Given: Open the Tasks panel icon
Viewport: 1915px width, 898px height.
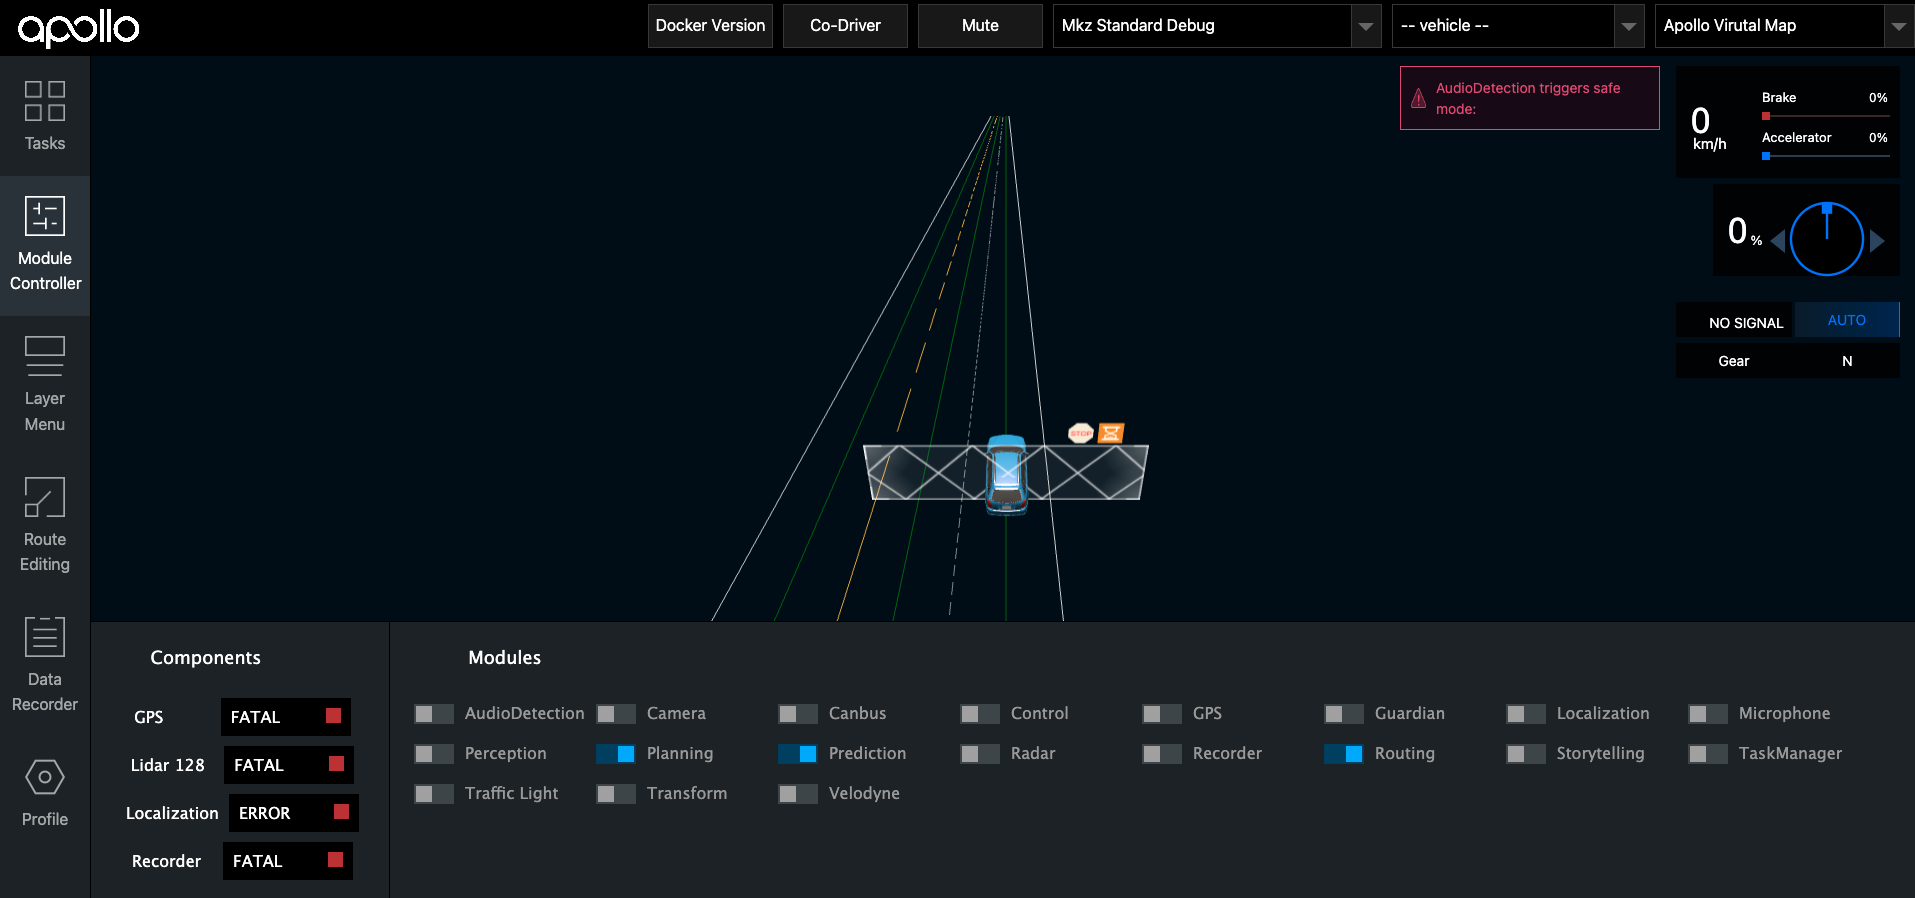Looking at the screenshot, I should tap(45, 102).
